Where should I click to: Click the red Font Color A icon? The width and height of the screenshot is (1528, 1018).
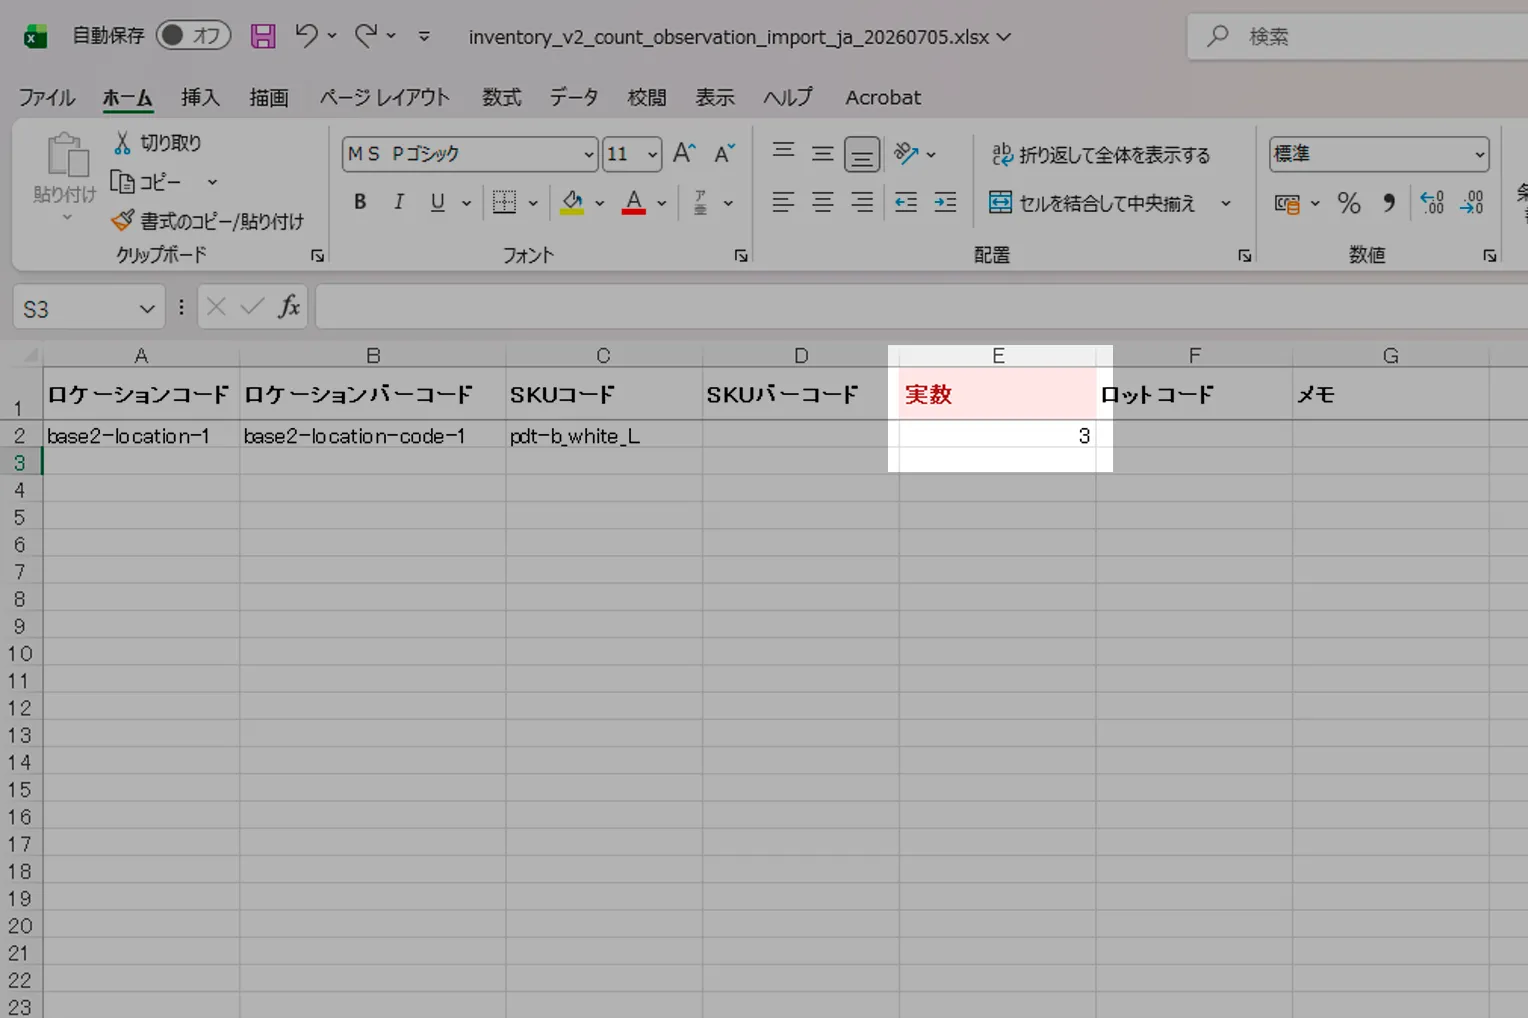(x=633, y=202)
